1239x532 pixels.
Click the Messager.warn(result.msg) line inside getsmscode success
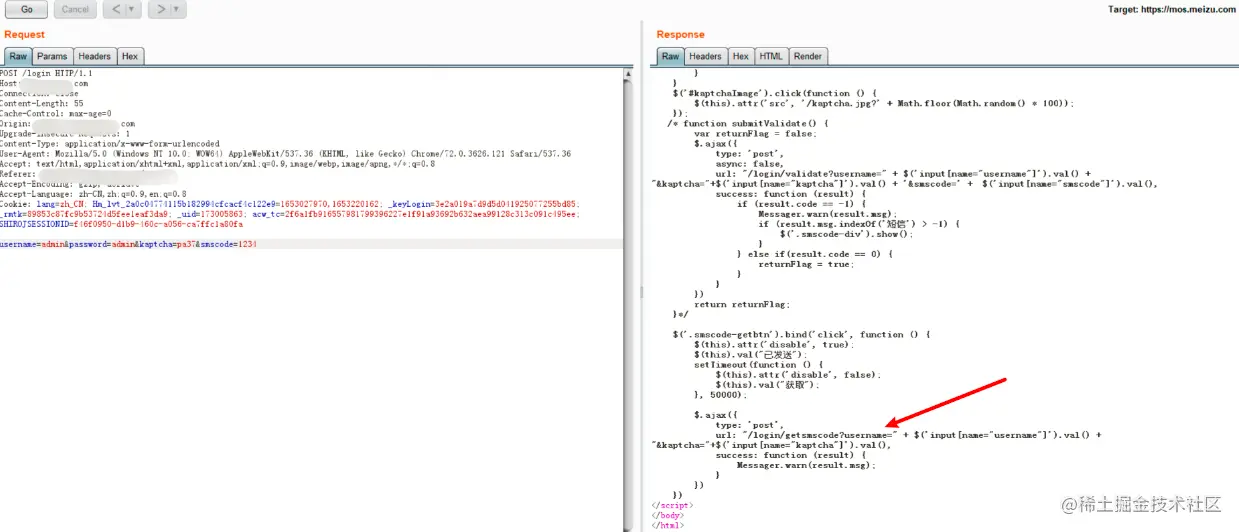pyautogui.click(x=806, y=465)
